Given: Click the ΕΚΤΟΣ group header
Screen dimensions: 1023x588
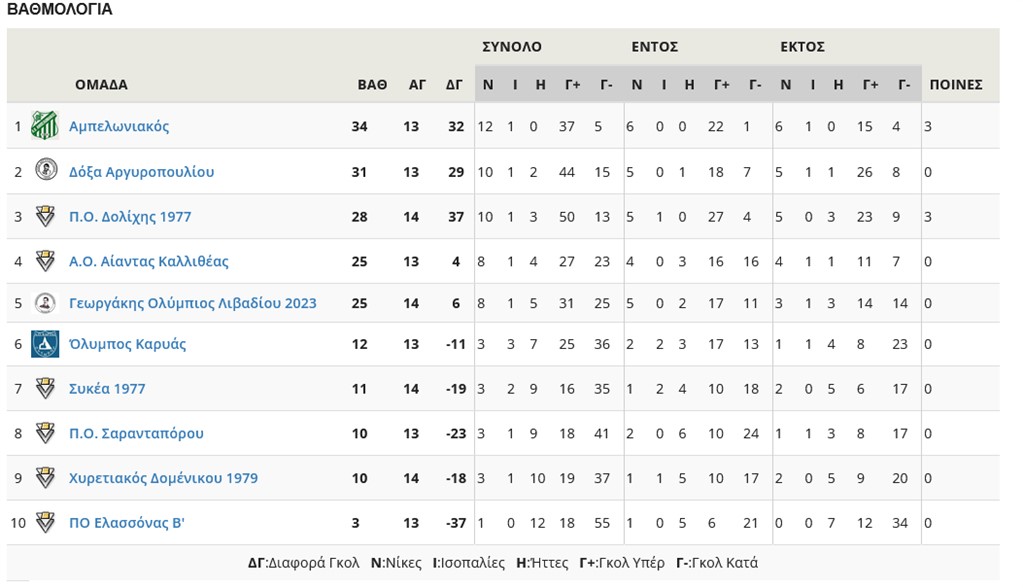Looking at the screenshot, I should point(802,47).
